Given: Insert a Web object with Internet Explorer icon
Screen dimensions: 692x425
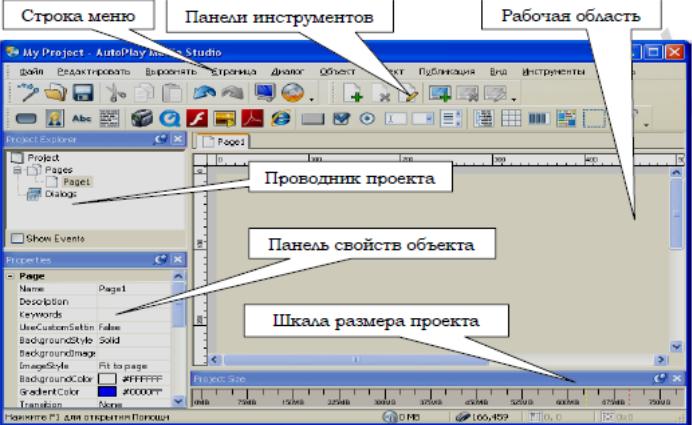Looking at the screenshot, I should [281, 118].
